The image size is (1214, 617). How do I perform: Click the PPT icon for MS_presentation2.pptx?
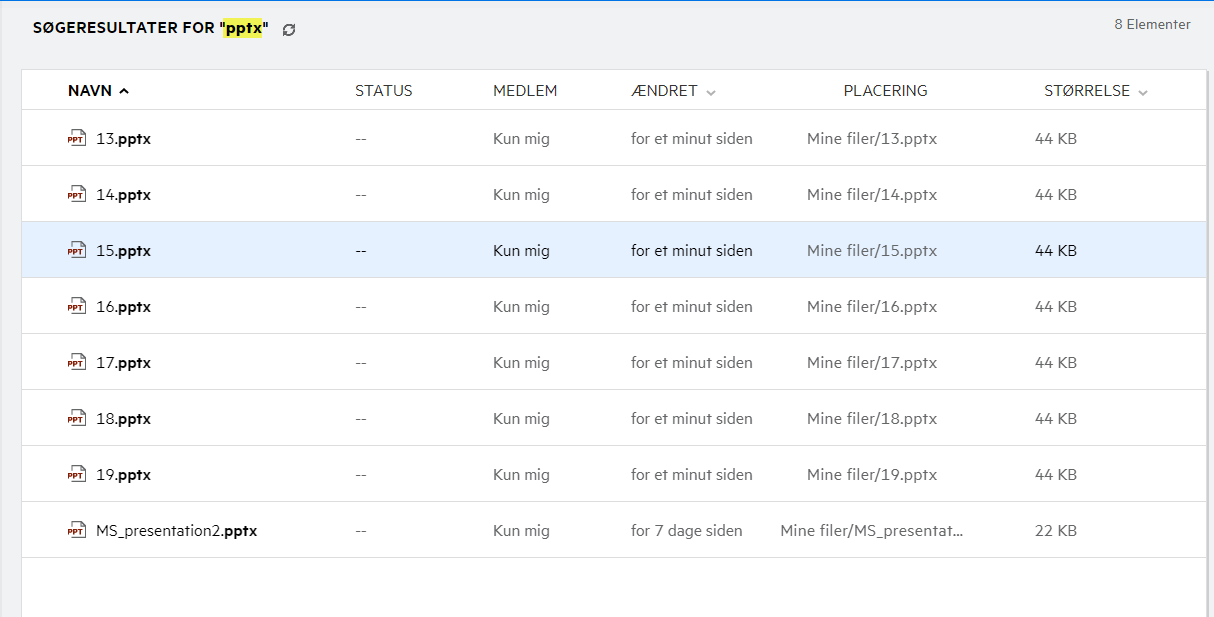click(x=76, y=531)
